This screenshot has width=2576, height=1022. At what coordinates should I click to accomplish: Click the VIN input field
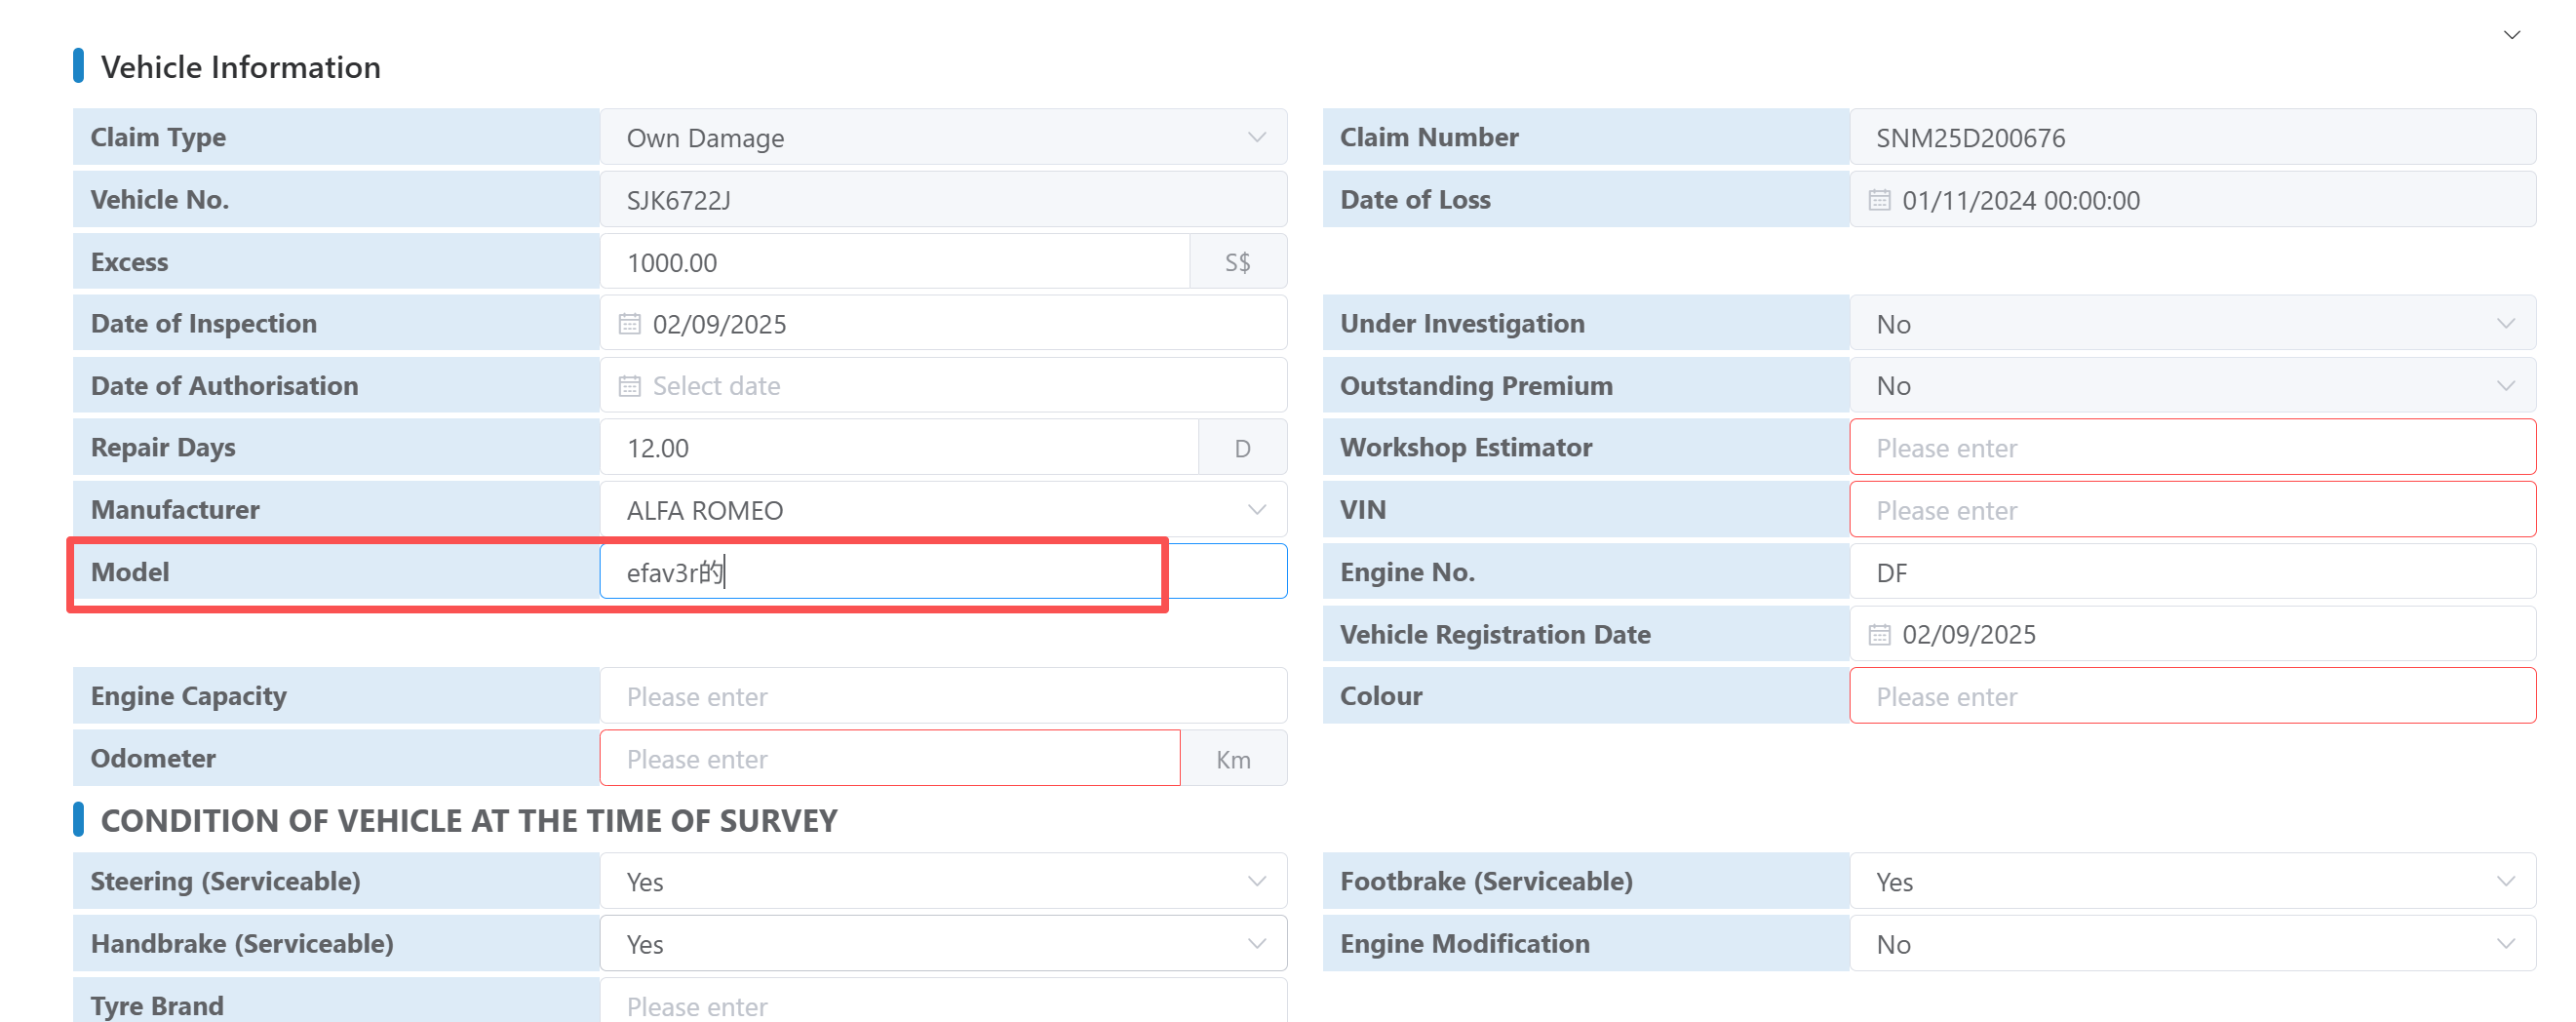click(x=2190, y=510)
